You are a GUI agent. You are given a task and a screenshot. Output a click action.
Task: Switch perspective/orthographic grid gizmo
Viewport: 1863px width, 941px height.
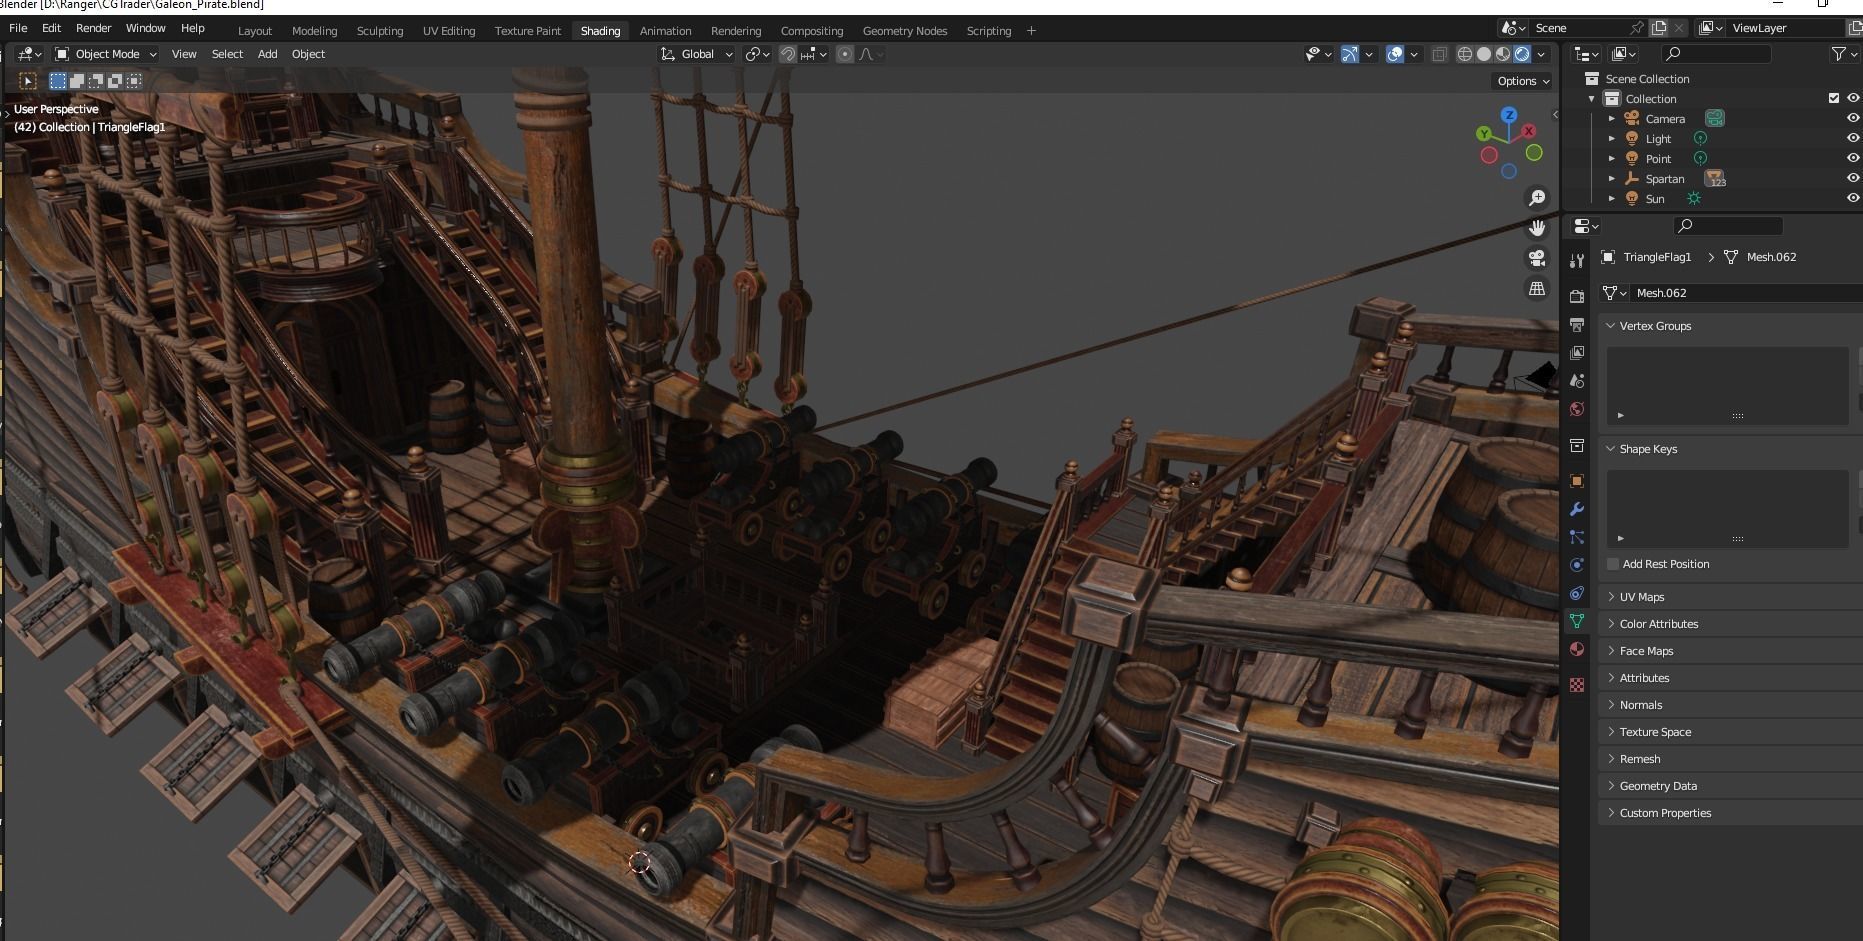tap(1537, 288)
